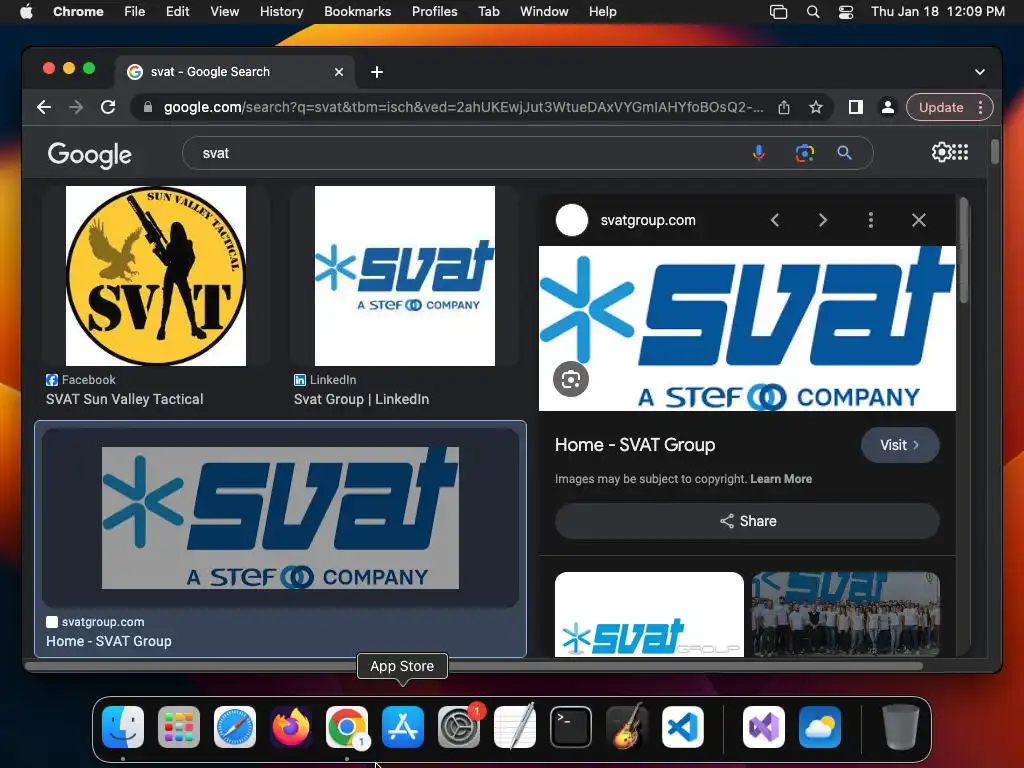This screenshot has height=768, width=1024.
Task: Open the Tab menu
Action: [x=488, y=11]
